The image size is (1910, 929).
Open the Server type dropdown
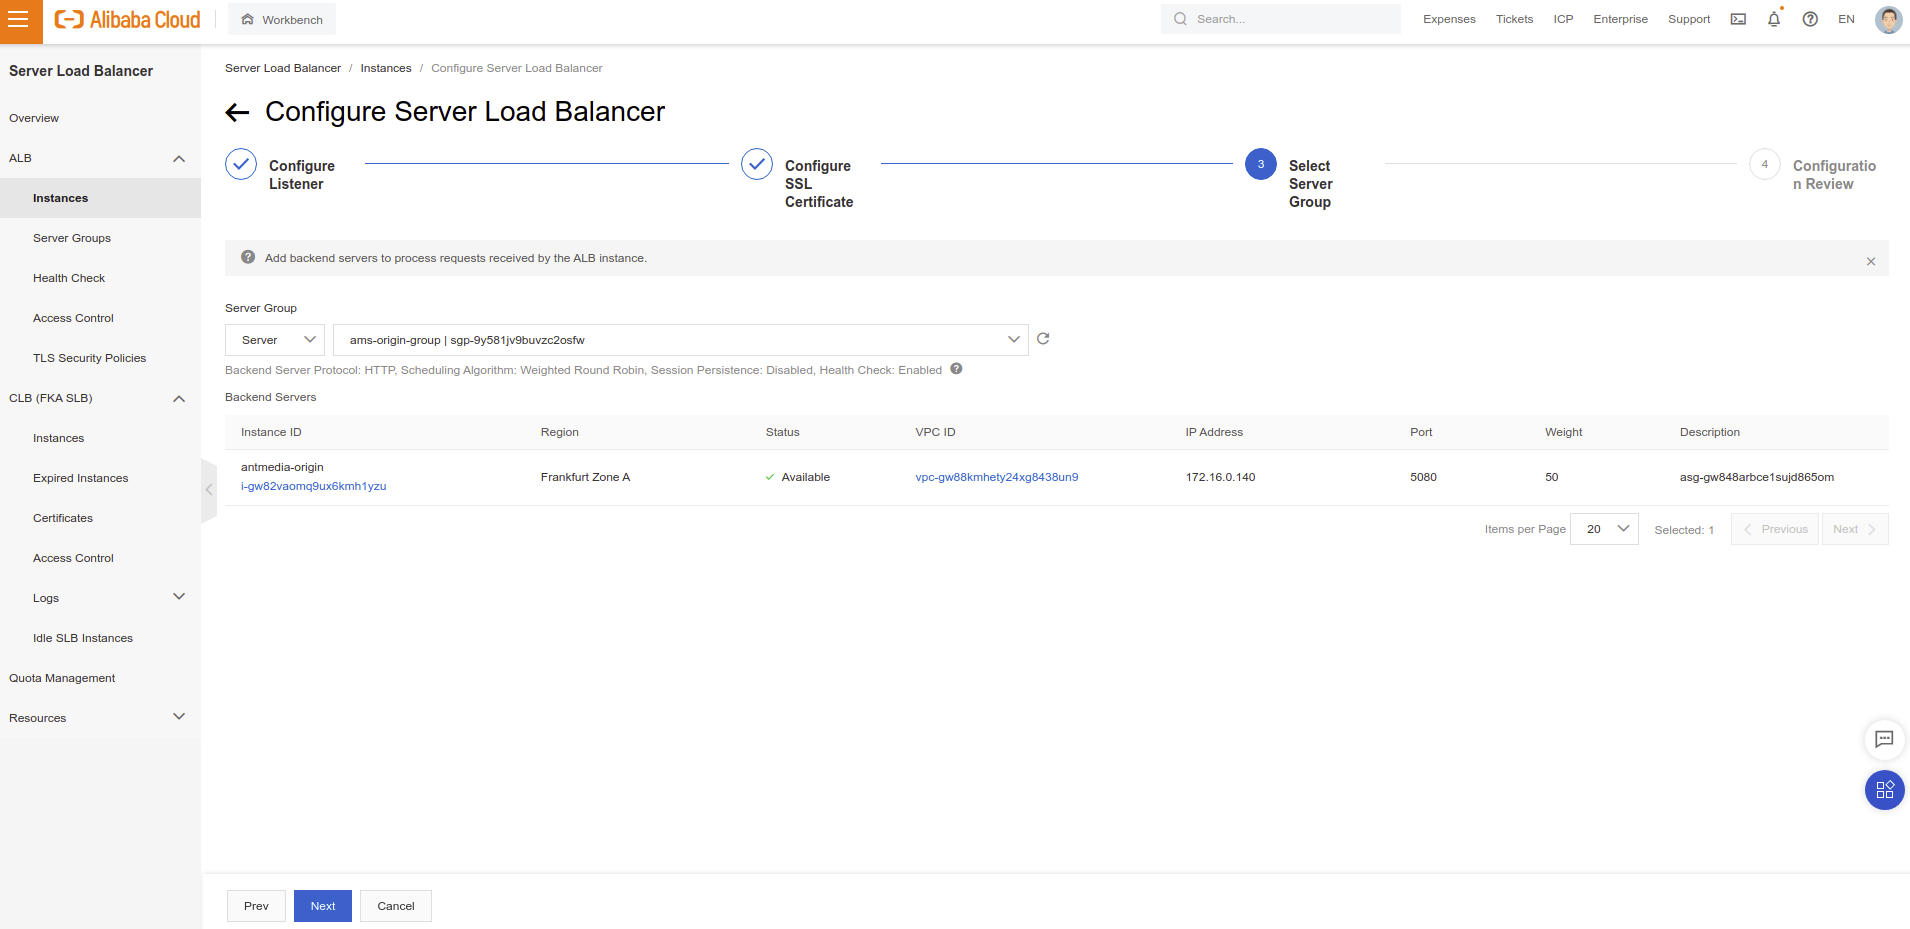pos(275,340)
